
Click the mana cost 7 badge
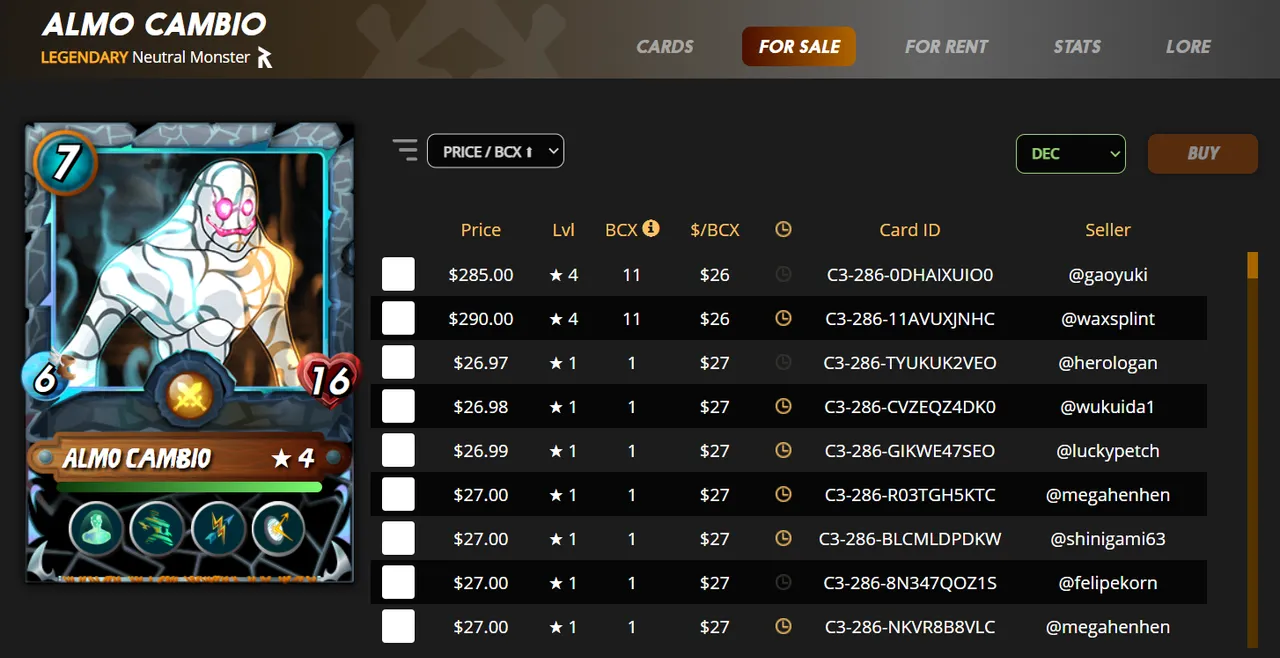tap(65, 162)
